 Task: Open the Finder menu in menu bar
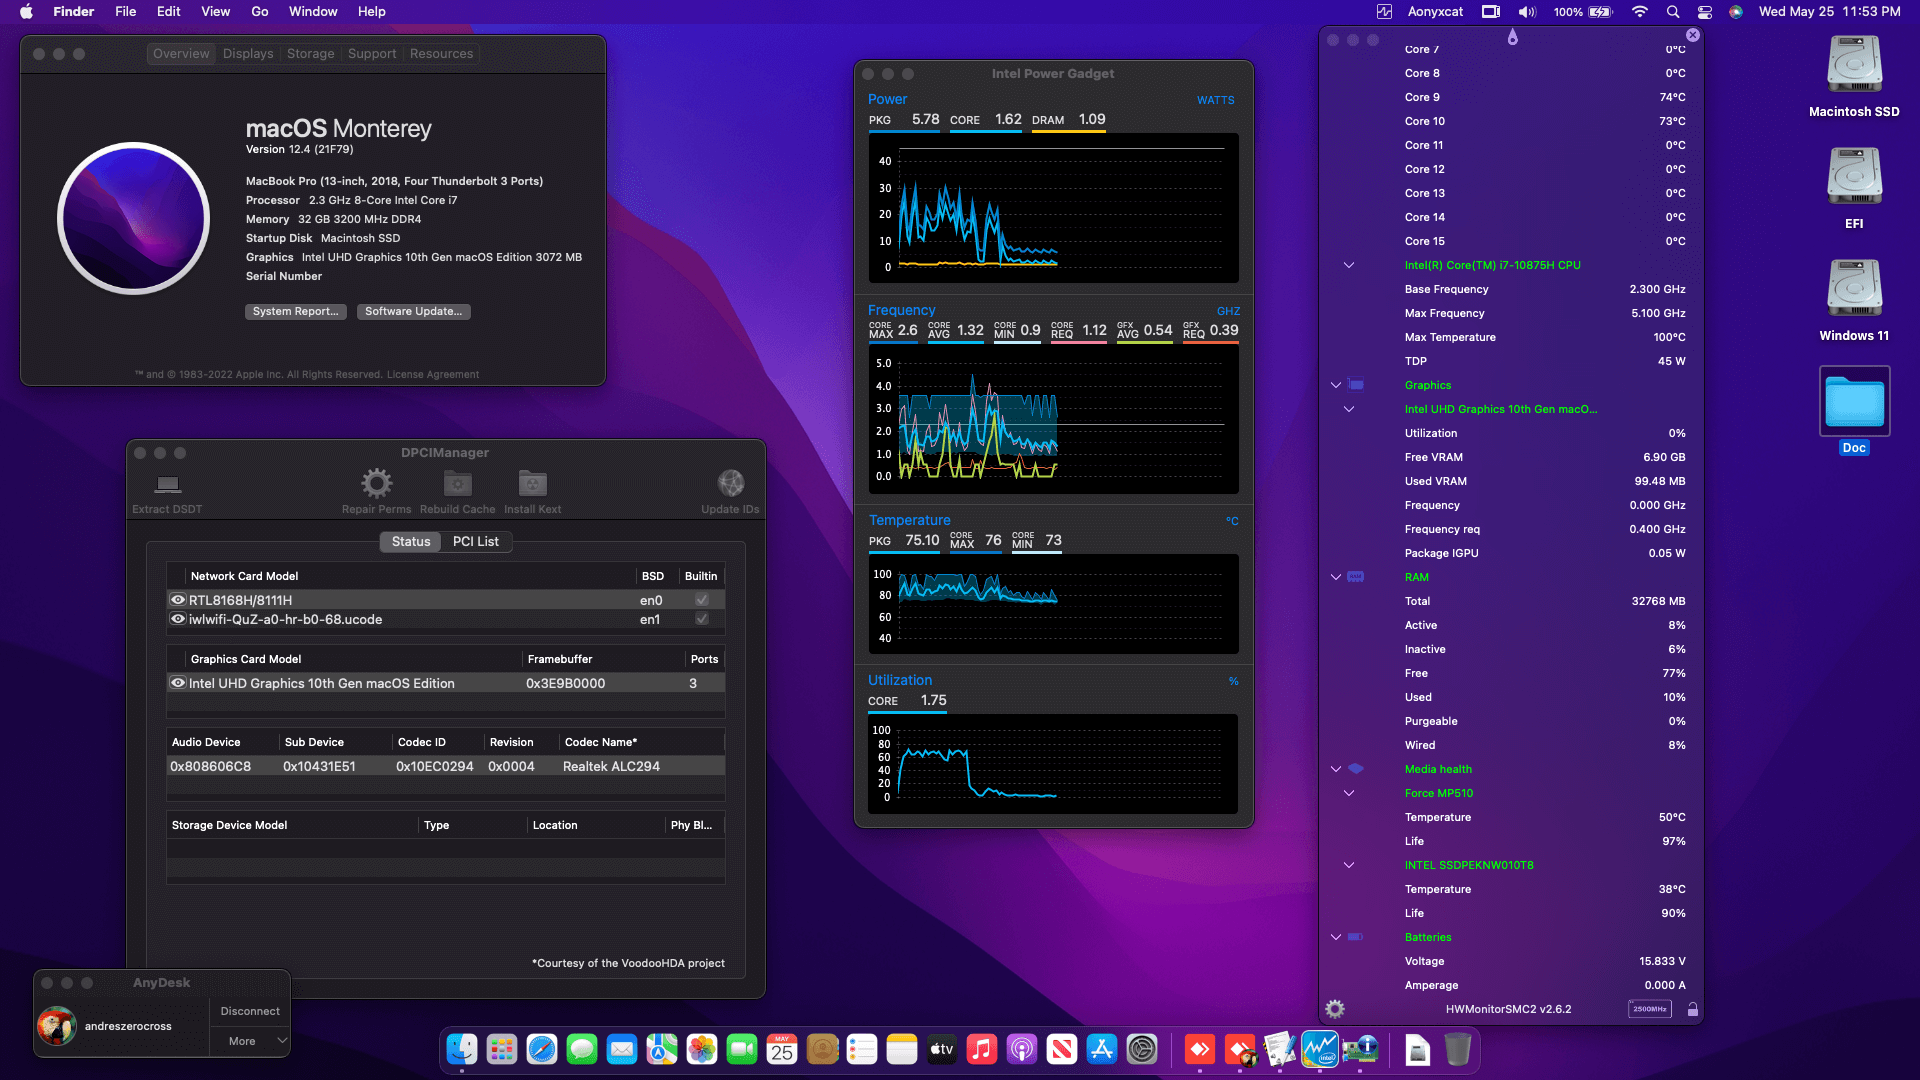click(x=74, y=12)
